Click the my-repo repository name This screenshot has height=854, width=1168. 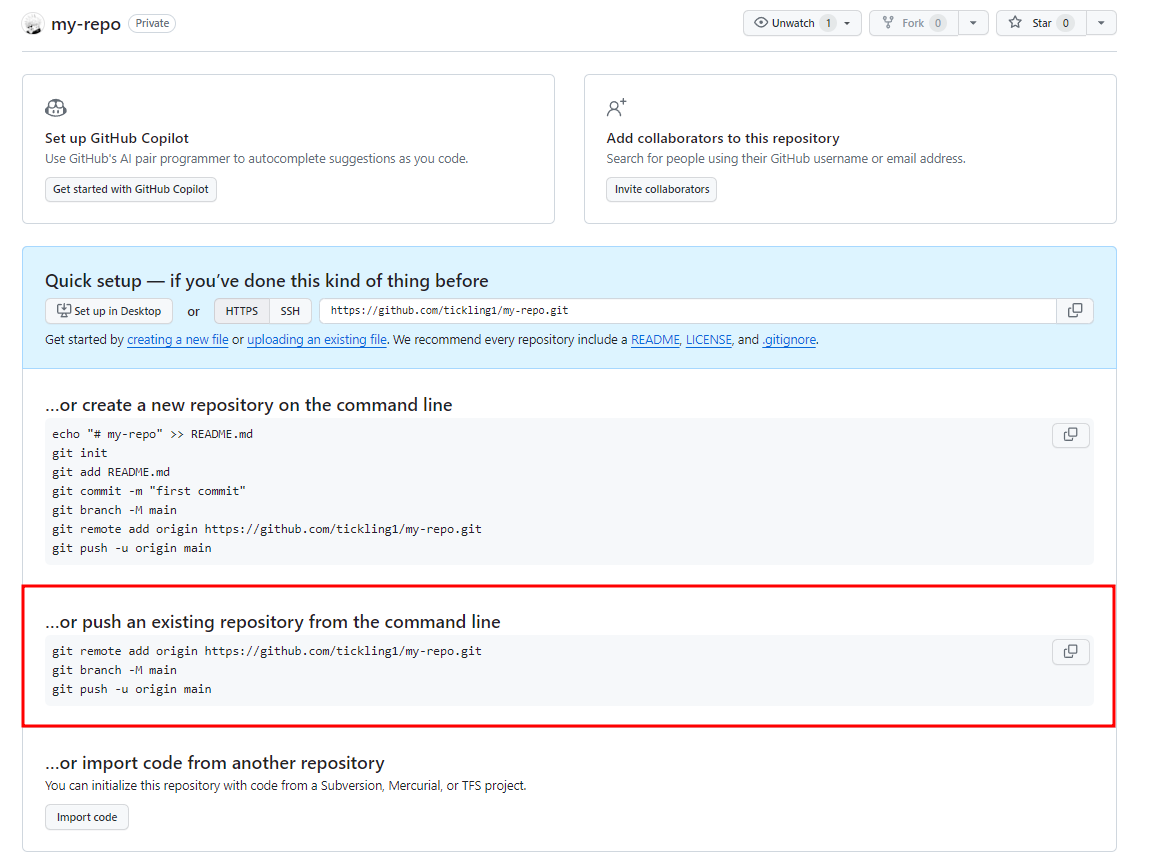click(86, 24)
